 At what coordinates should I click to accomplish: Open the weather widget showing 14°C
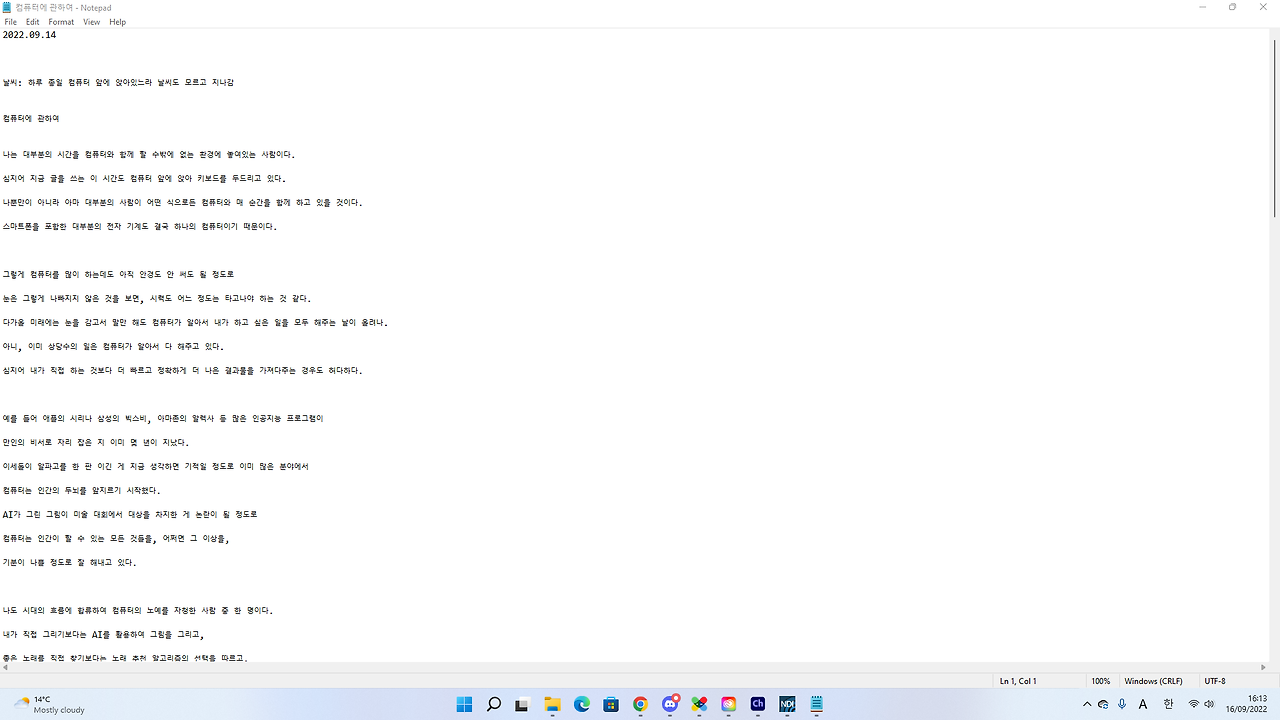(x=50, y=704)
